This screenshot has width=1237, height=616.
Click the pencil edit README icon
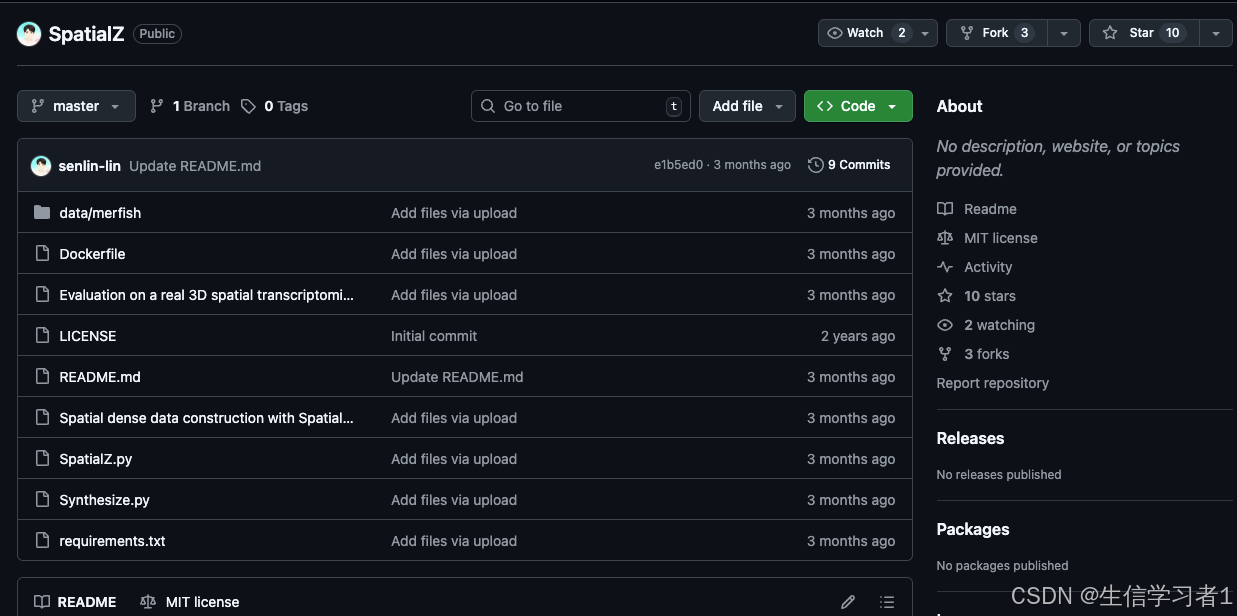tap(848, 602)
